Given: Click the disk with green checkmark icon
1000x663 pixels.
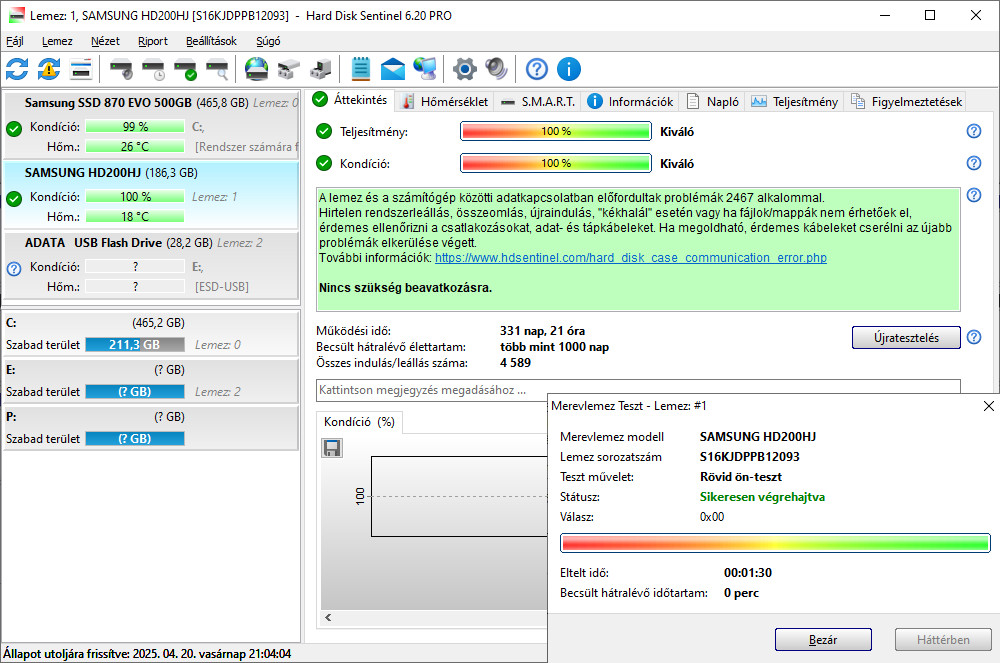Looking at the screenshot, I should click(x=186, y=69).
